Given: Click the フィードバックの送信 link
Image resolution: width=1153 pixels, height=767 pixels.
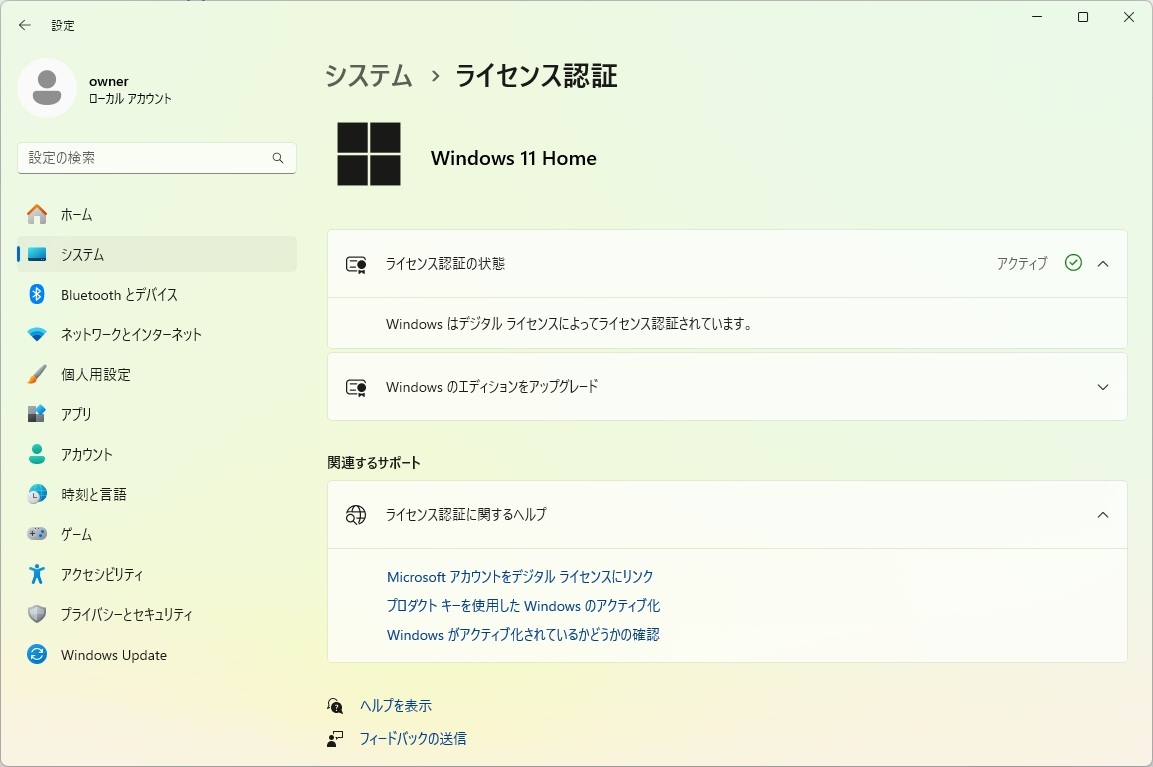Looking at the screenshot, I should [413, 738].
